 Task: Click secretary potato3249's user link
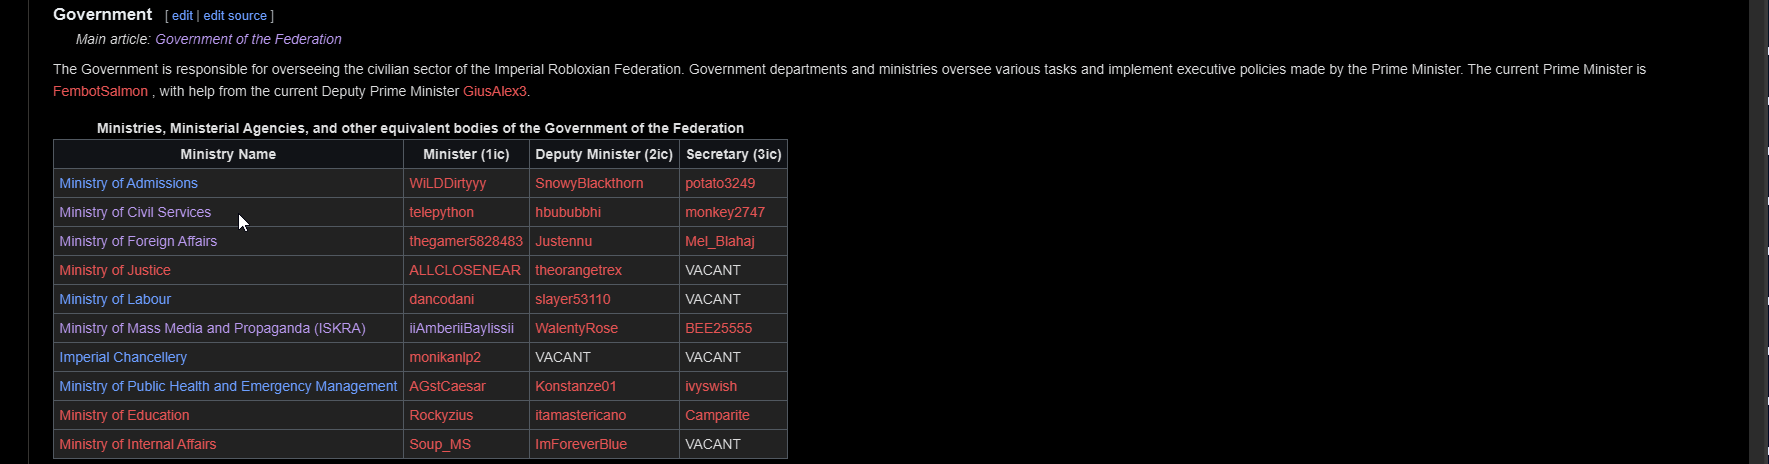coord(720,183)
